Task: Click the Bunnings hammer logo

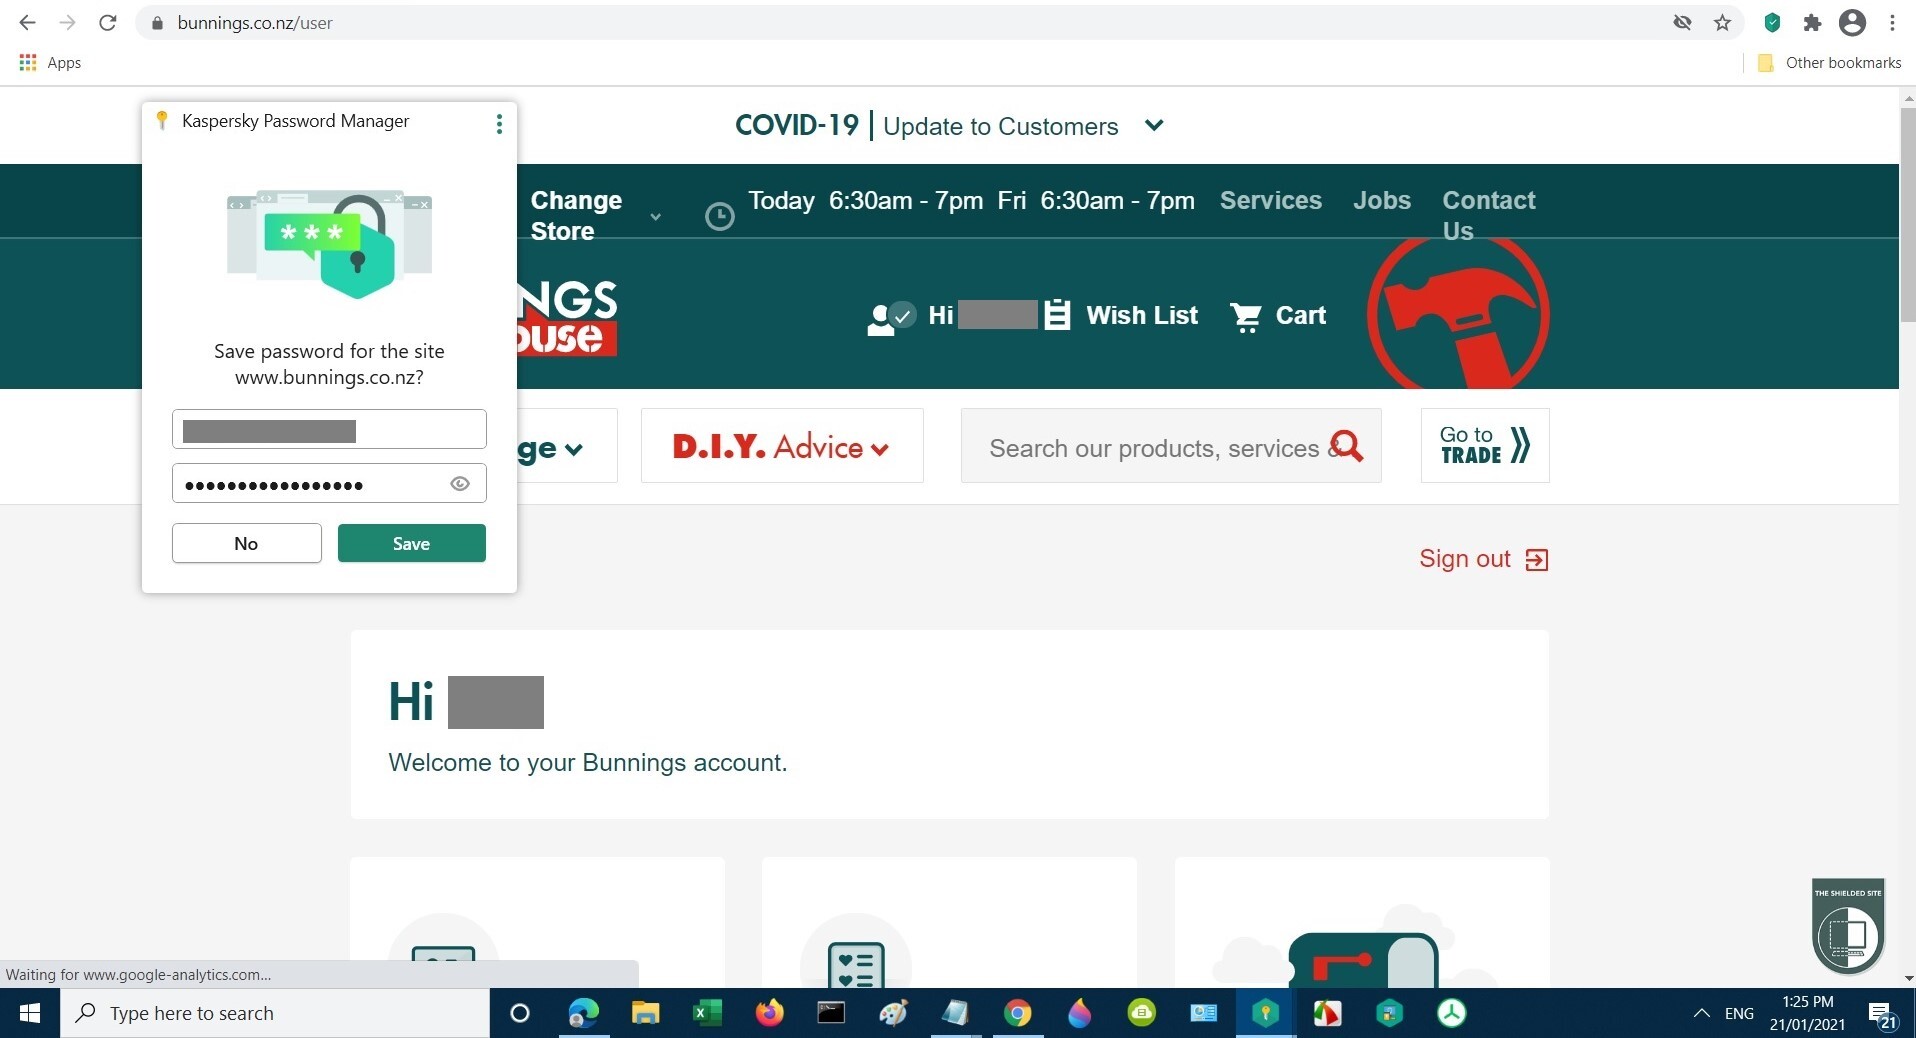Action: (x=1458, y=312)
